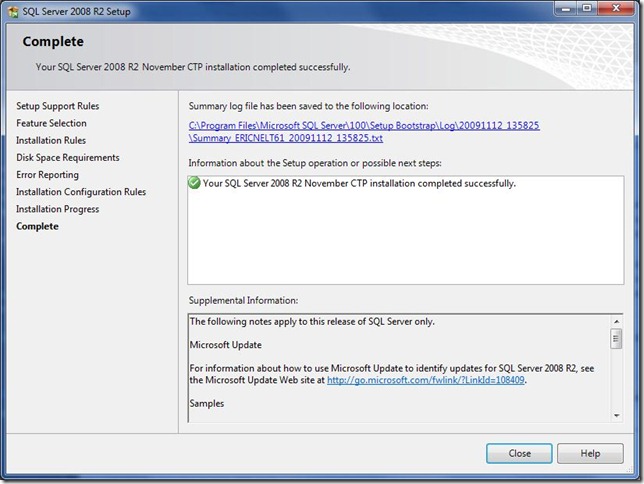Screen dimensions: 644x484
Task: Click the Supplemental Information scrollbar thumb
Action: pyautogui.click(x=616, y=339)
